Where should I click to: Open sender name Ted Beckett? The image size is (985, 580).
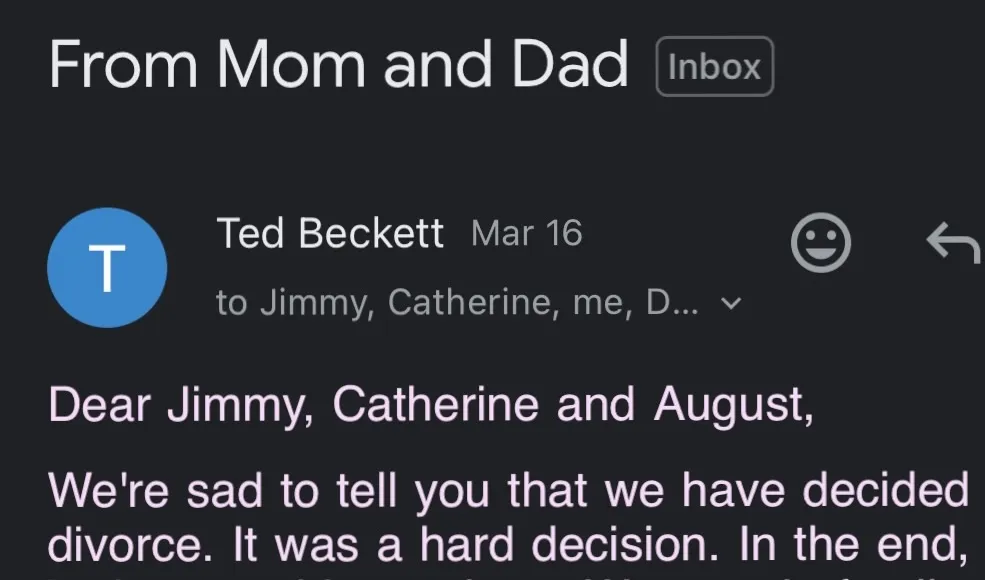pos(330,234)
